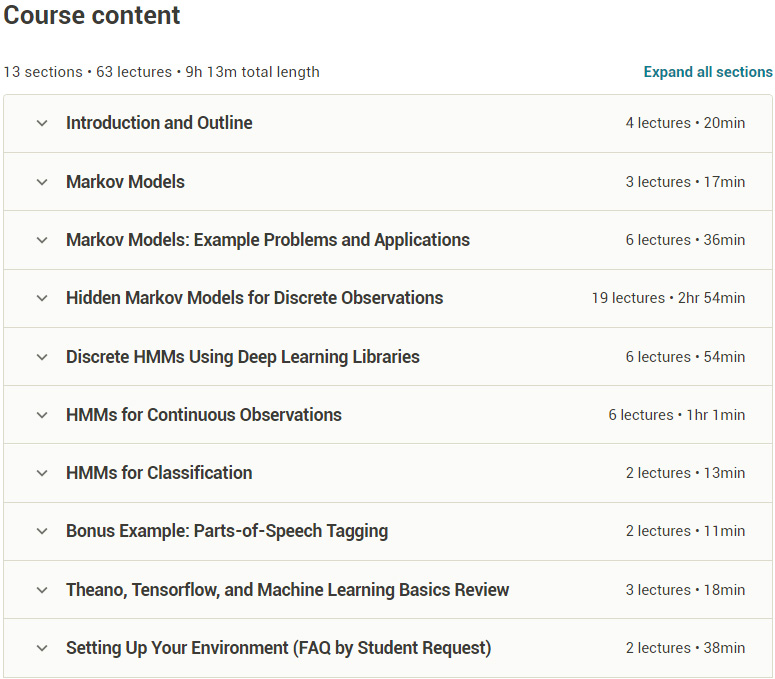This screenshot has height=679, width=775.
Task: Click the 6 lectures 1hr 1min label
Action: 677,415
